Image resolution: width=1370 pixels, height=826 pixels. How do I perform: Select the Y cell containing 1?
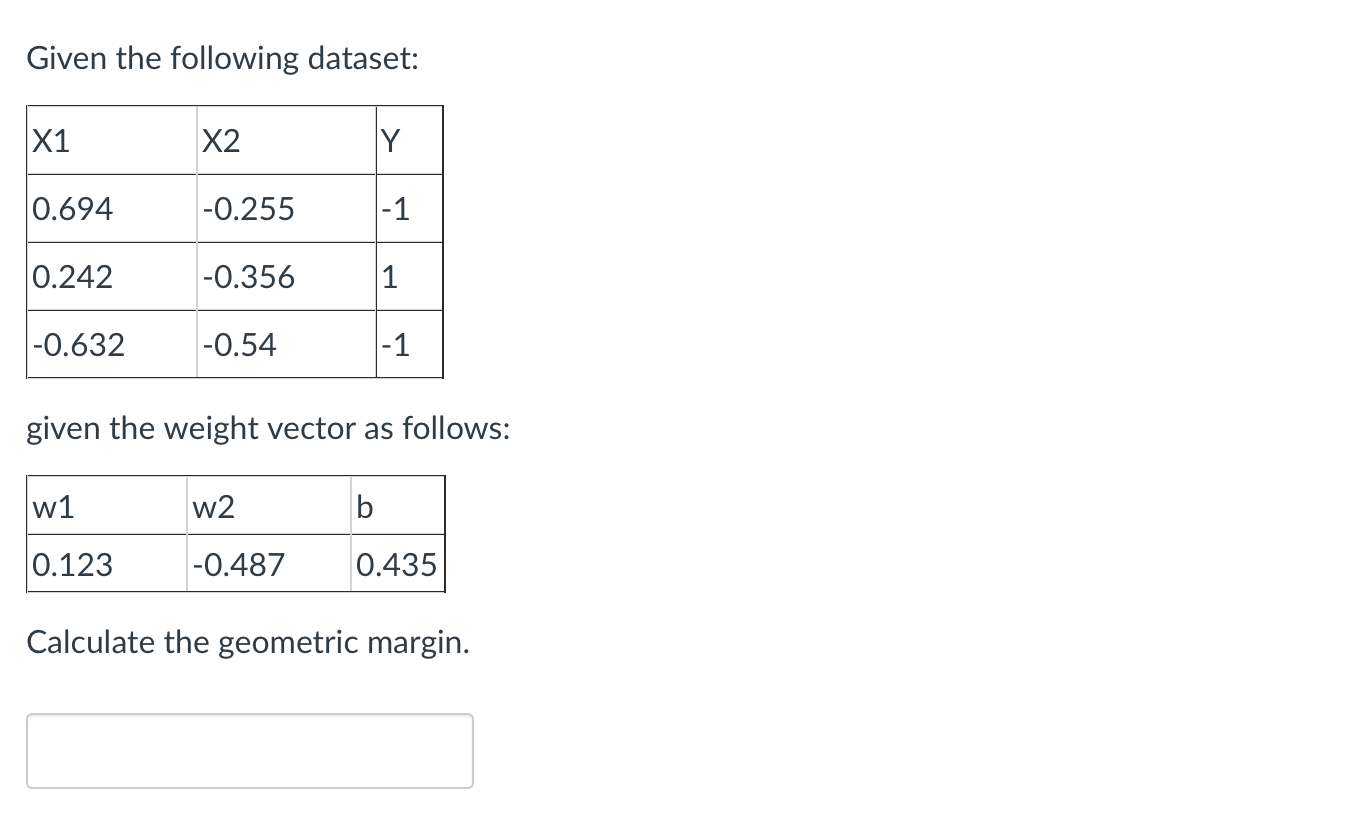pos(409,277)
